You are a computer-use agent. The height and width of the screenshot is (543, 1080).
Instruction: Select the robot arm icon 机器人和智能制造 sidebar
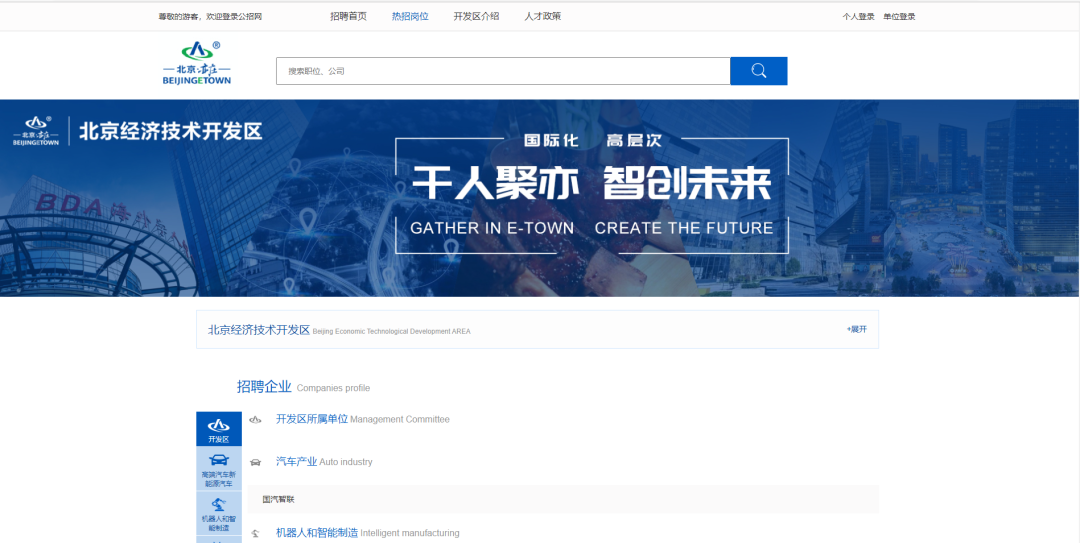tap(218, 513)
